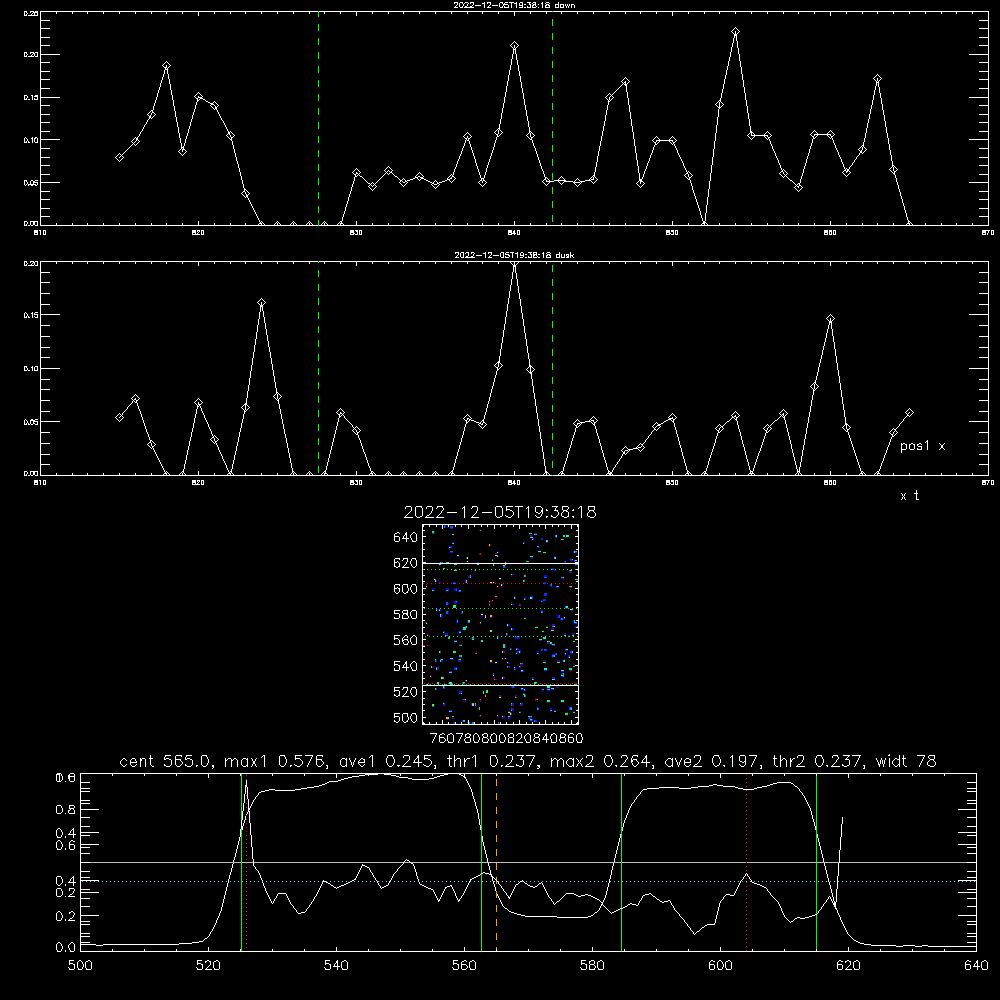Image resolution: width=1000 pixels, height=1000 pixels.
Task: Click the dusk plot tallest peak at 840
Action: click(x=515, y=265)
